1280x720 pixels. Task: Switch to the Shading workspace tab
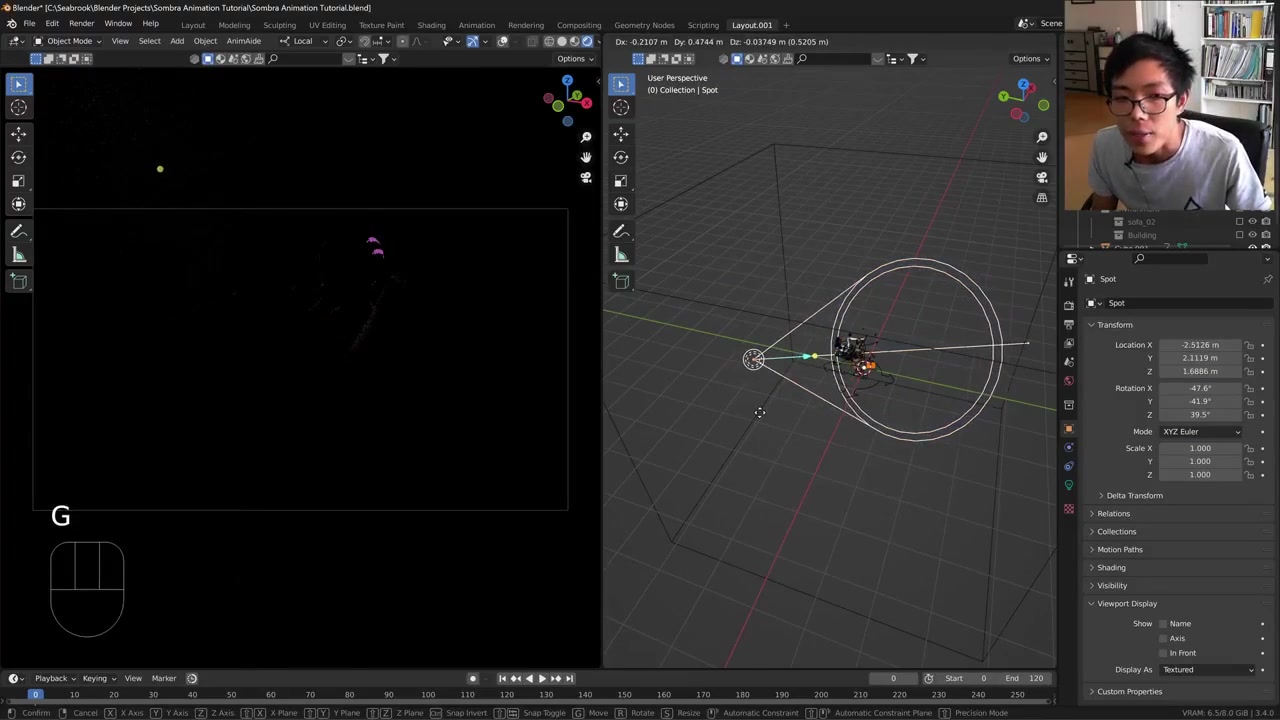(x=431, y=25)
